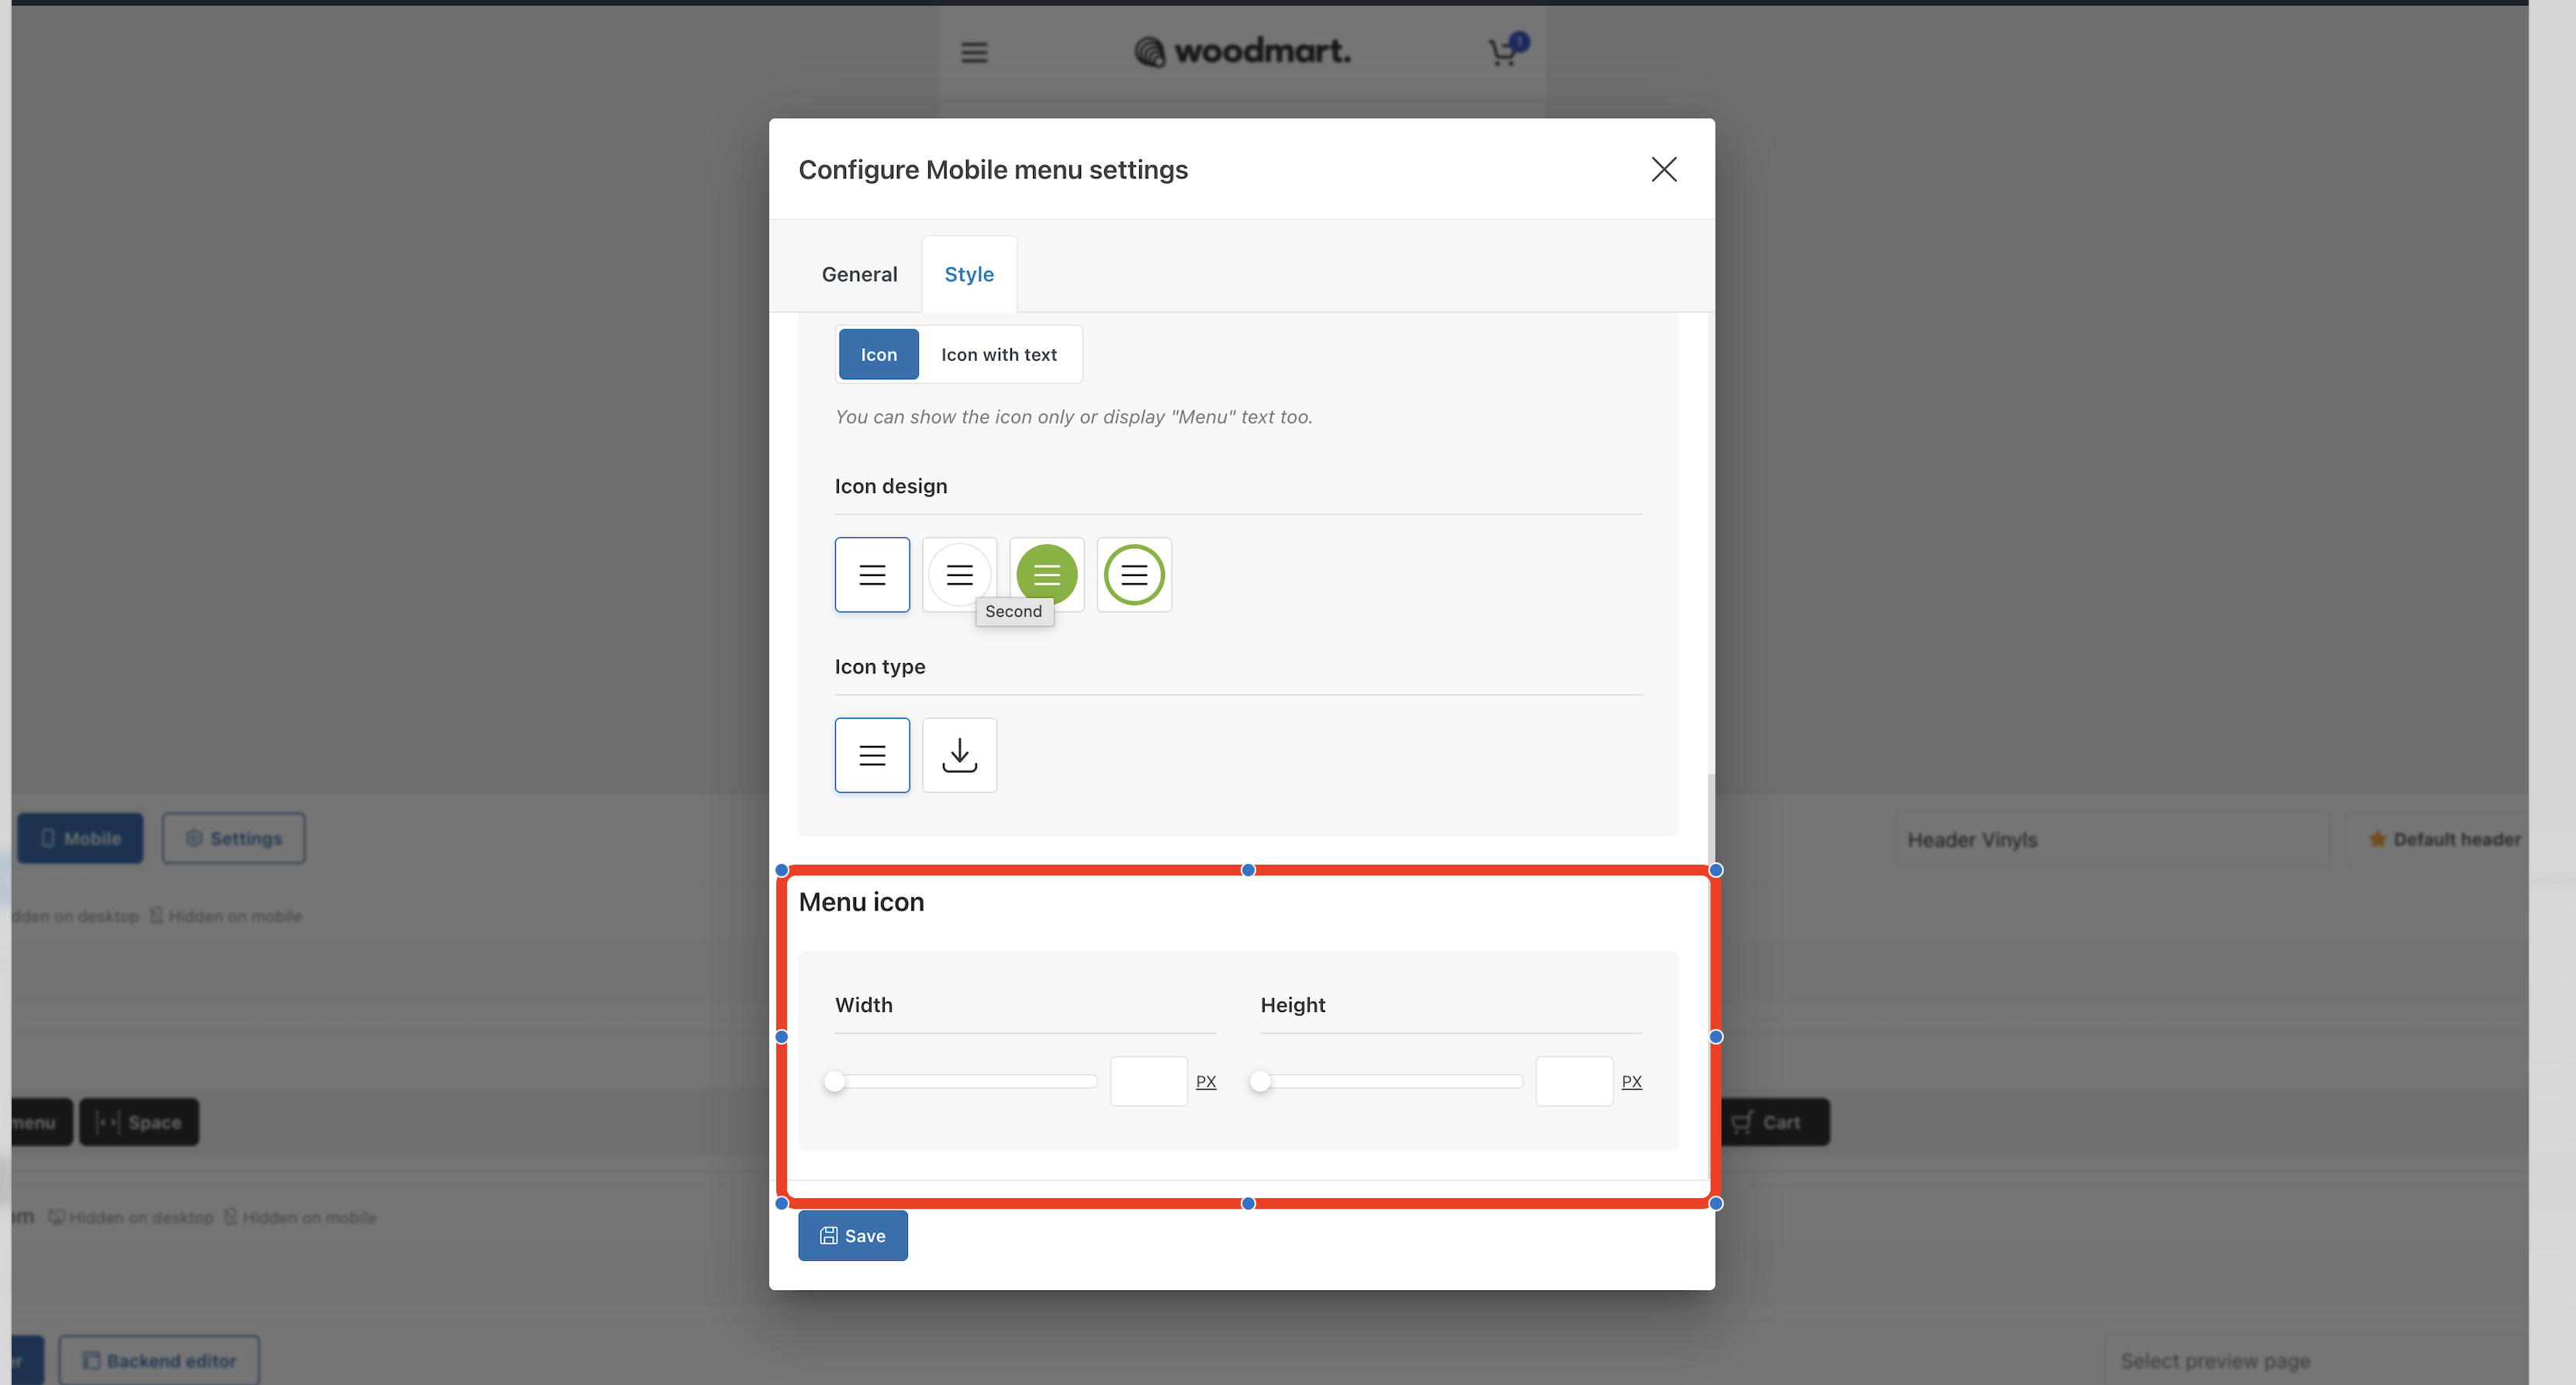The height and width of the screenshot is (1385, 2576).
Task: Choose the white circle icon design
Action: 958,572
